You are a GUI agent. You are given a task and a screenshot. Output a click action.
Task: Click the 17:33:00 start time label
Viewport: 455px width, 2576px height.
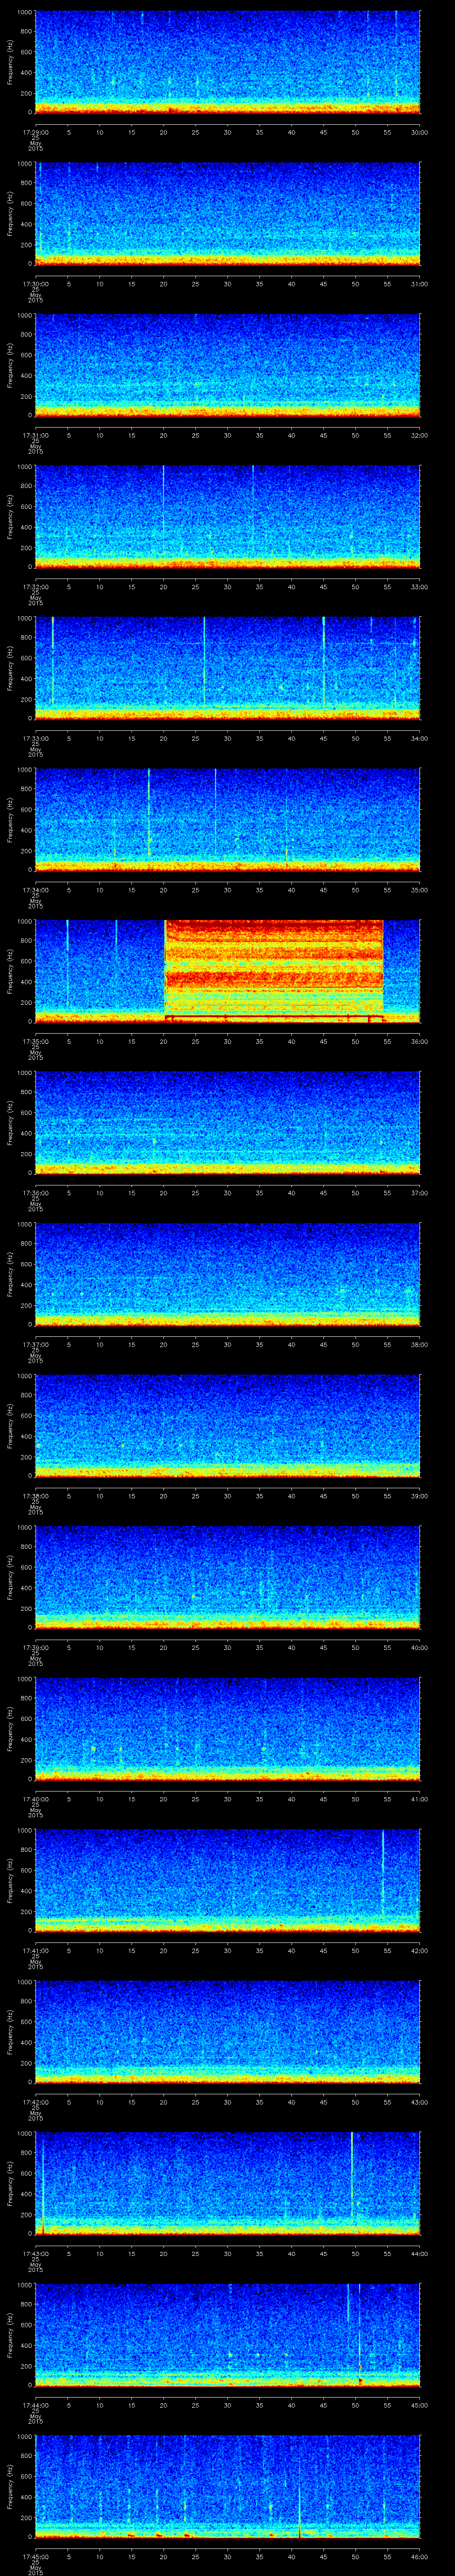(35, 738)
